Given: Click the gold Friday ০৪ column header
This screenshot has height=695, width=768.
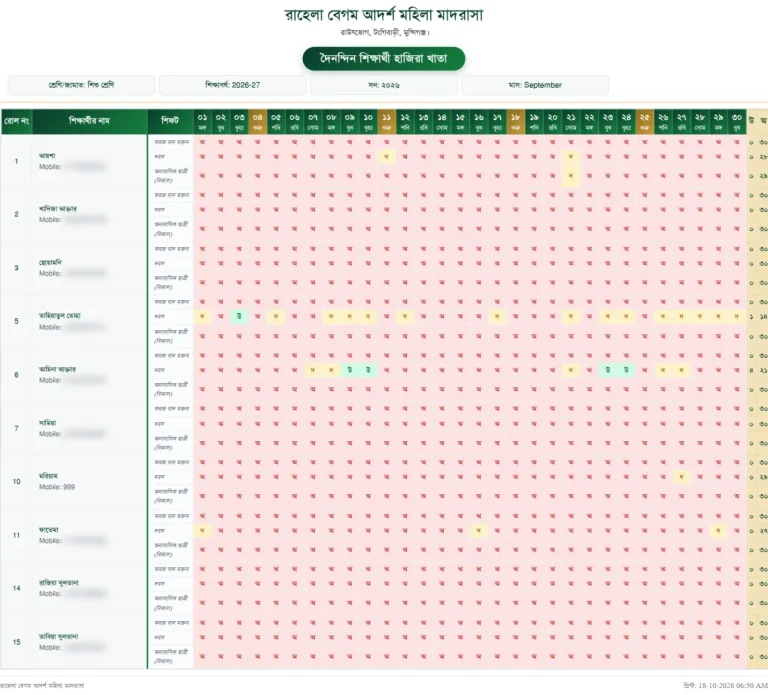Looking at the screenshot, I should pos(258,121).
